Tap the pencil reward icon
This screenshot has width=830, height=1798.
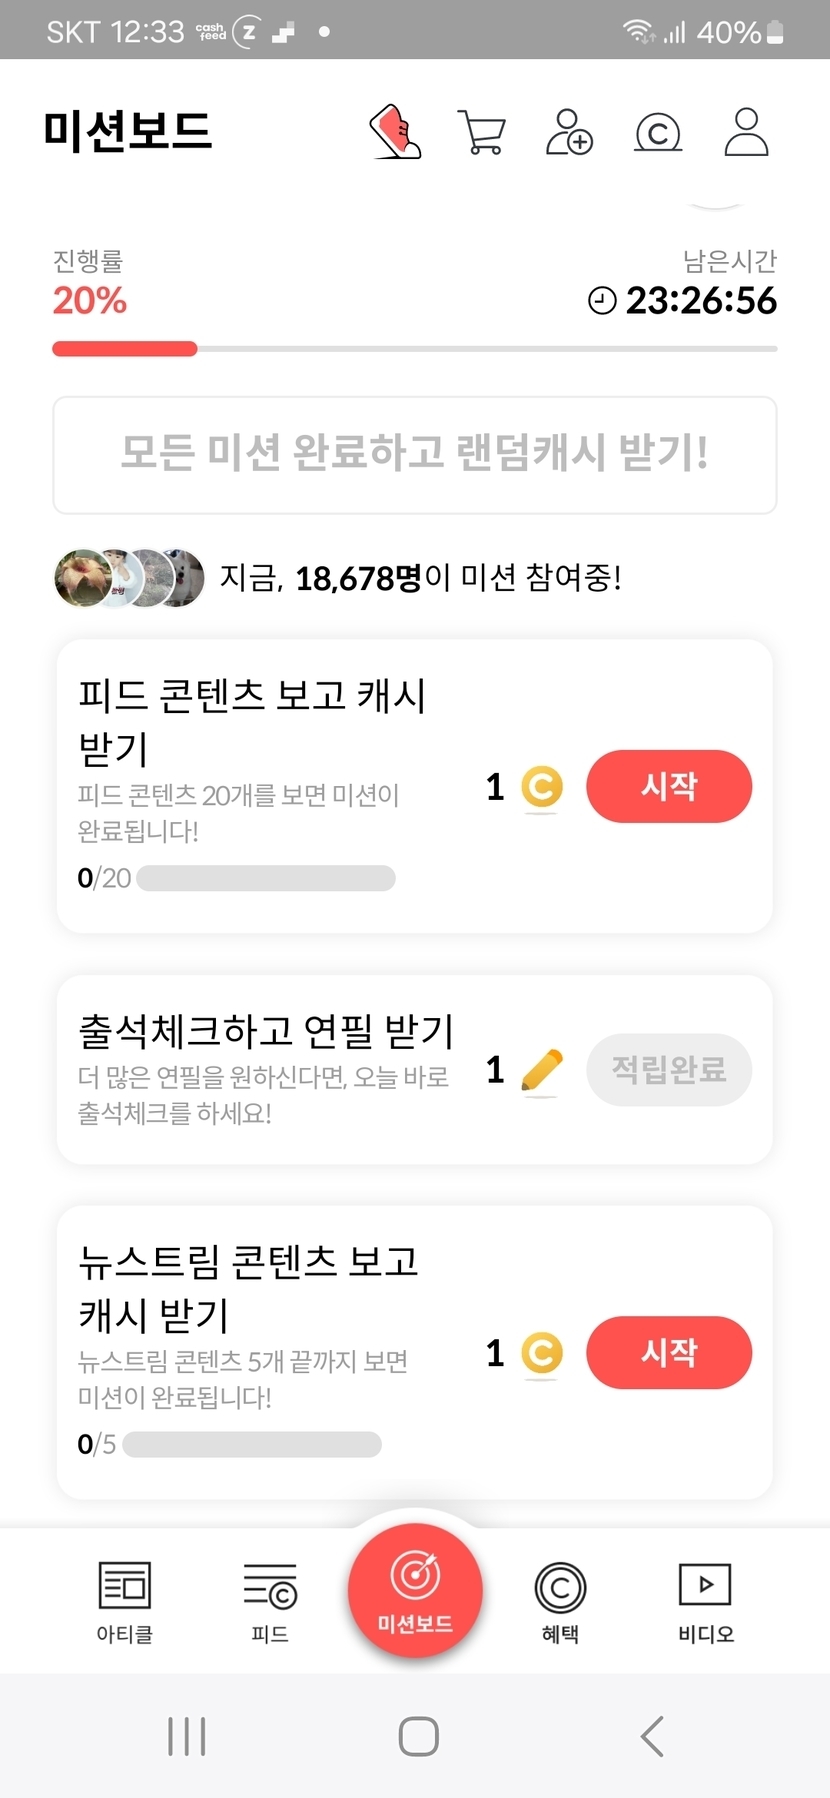[x=541, y=1071]
